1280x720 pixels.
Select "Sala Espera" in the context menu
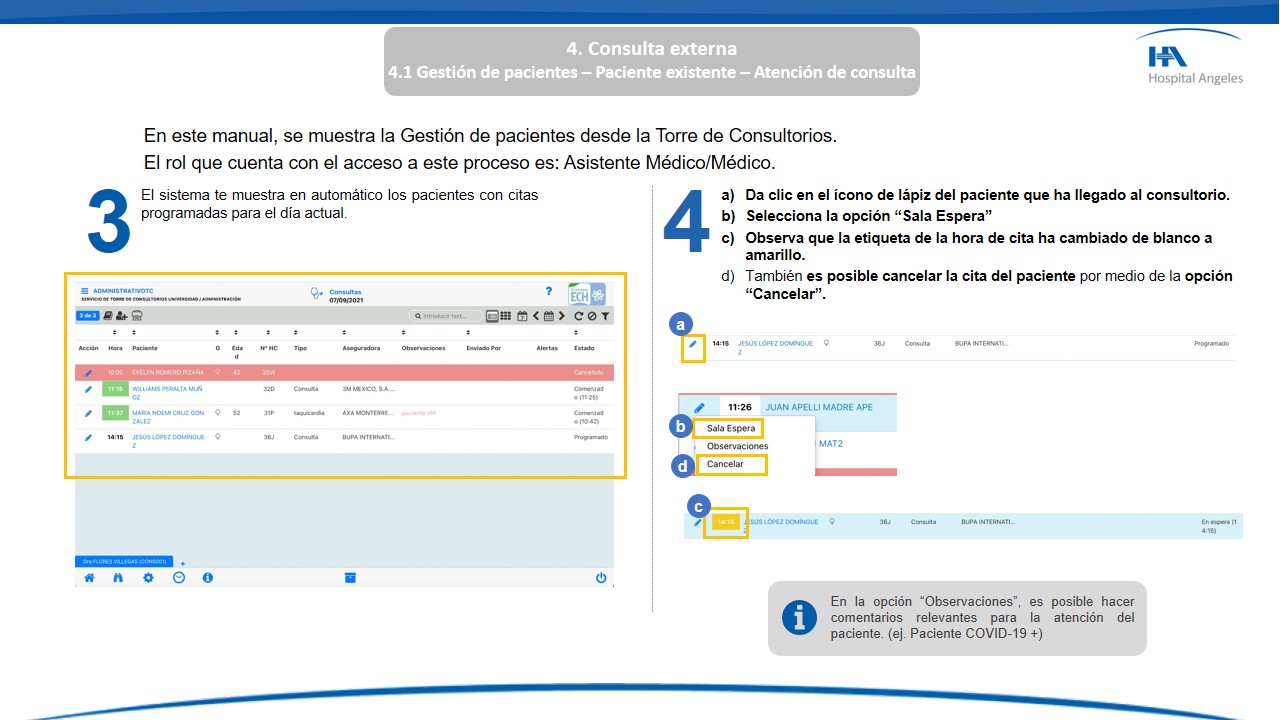(x=731, y=428)
